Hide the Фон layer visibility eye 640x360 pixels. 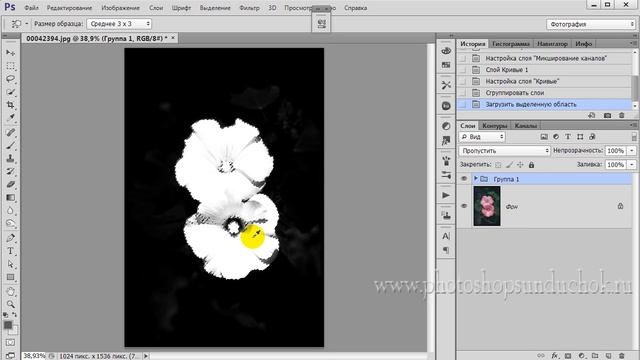[x=464, y=206]
